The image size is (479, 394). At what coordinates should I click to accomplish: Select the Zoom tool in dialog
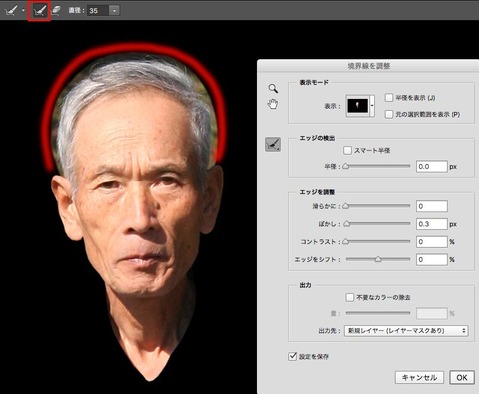point(273,88)
